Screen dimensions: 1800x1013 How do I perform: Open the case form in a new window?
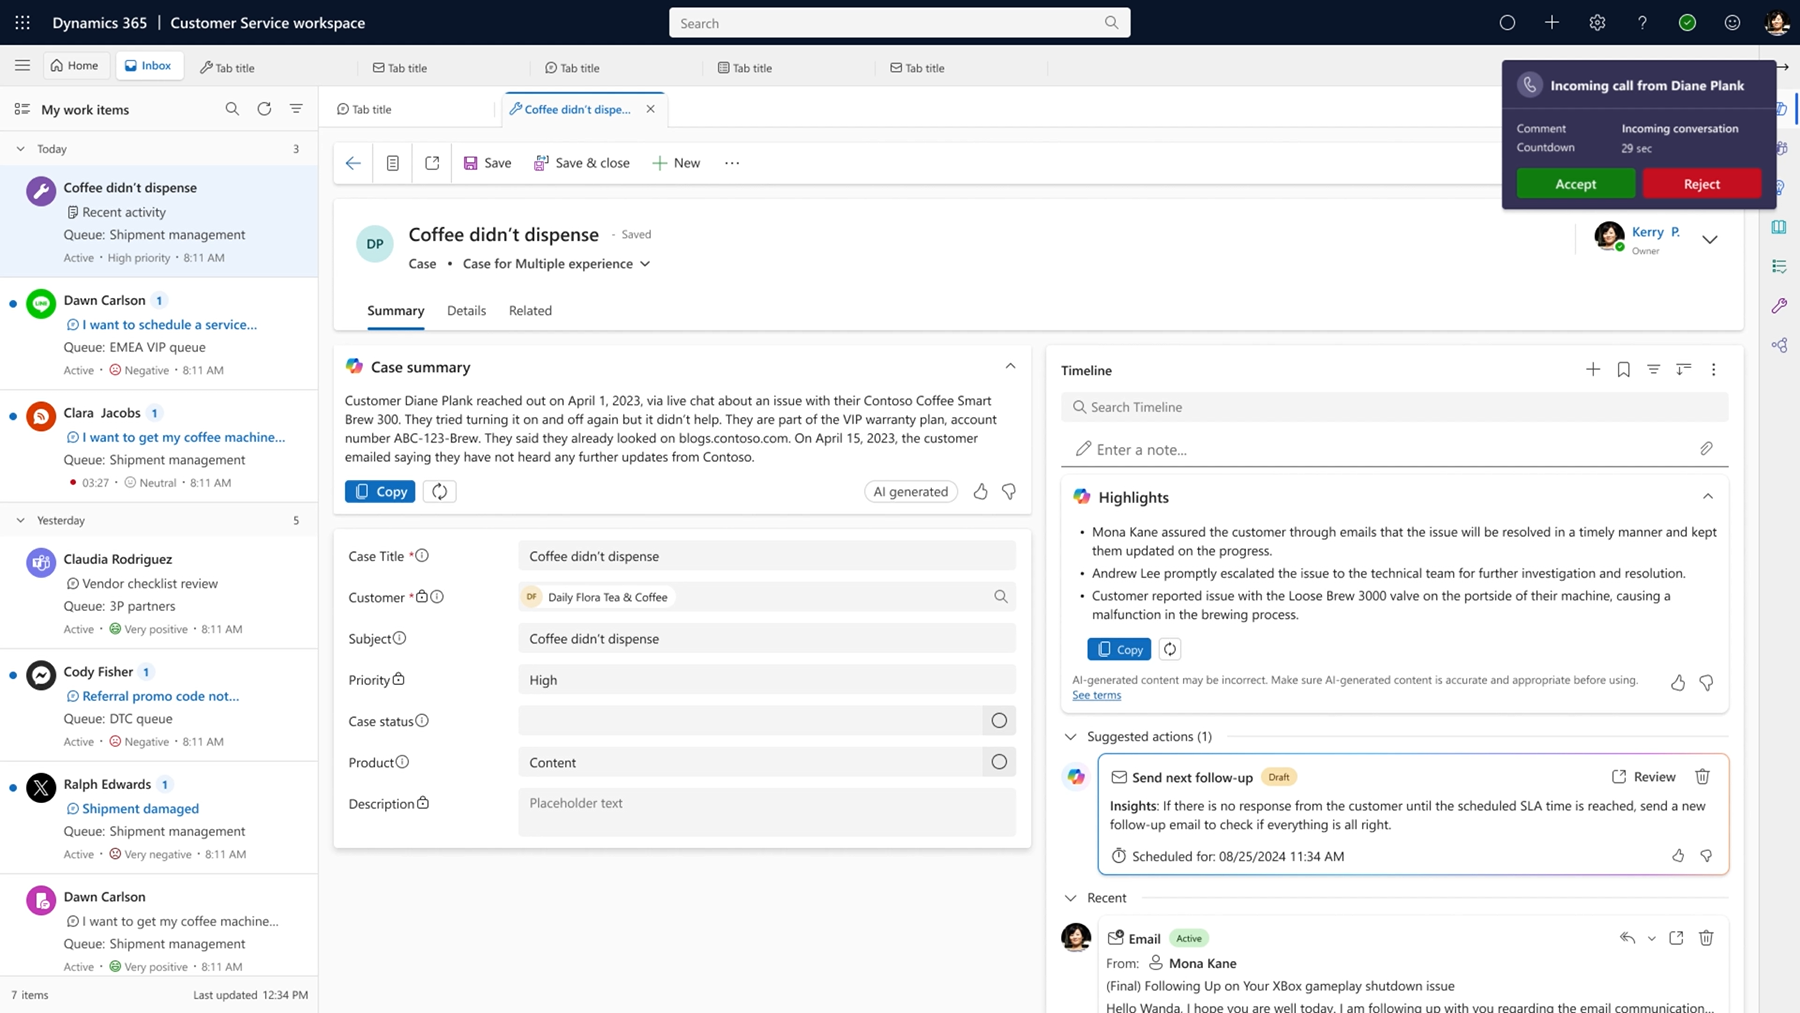coord(432,162)
